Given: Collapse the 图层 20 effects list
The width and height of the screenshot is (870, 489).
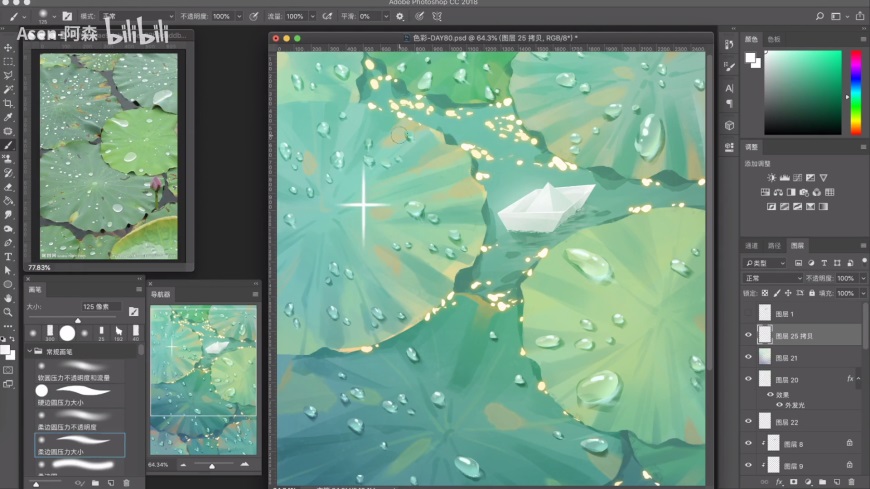Looking at the screenshot, I should (x=858, y=379).
